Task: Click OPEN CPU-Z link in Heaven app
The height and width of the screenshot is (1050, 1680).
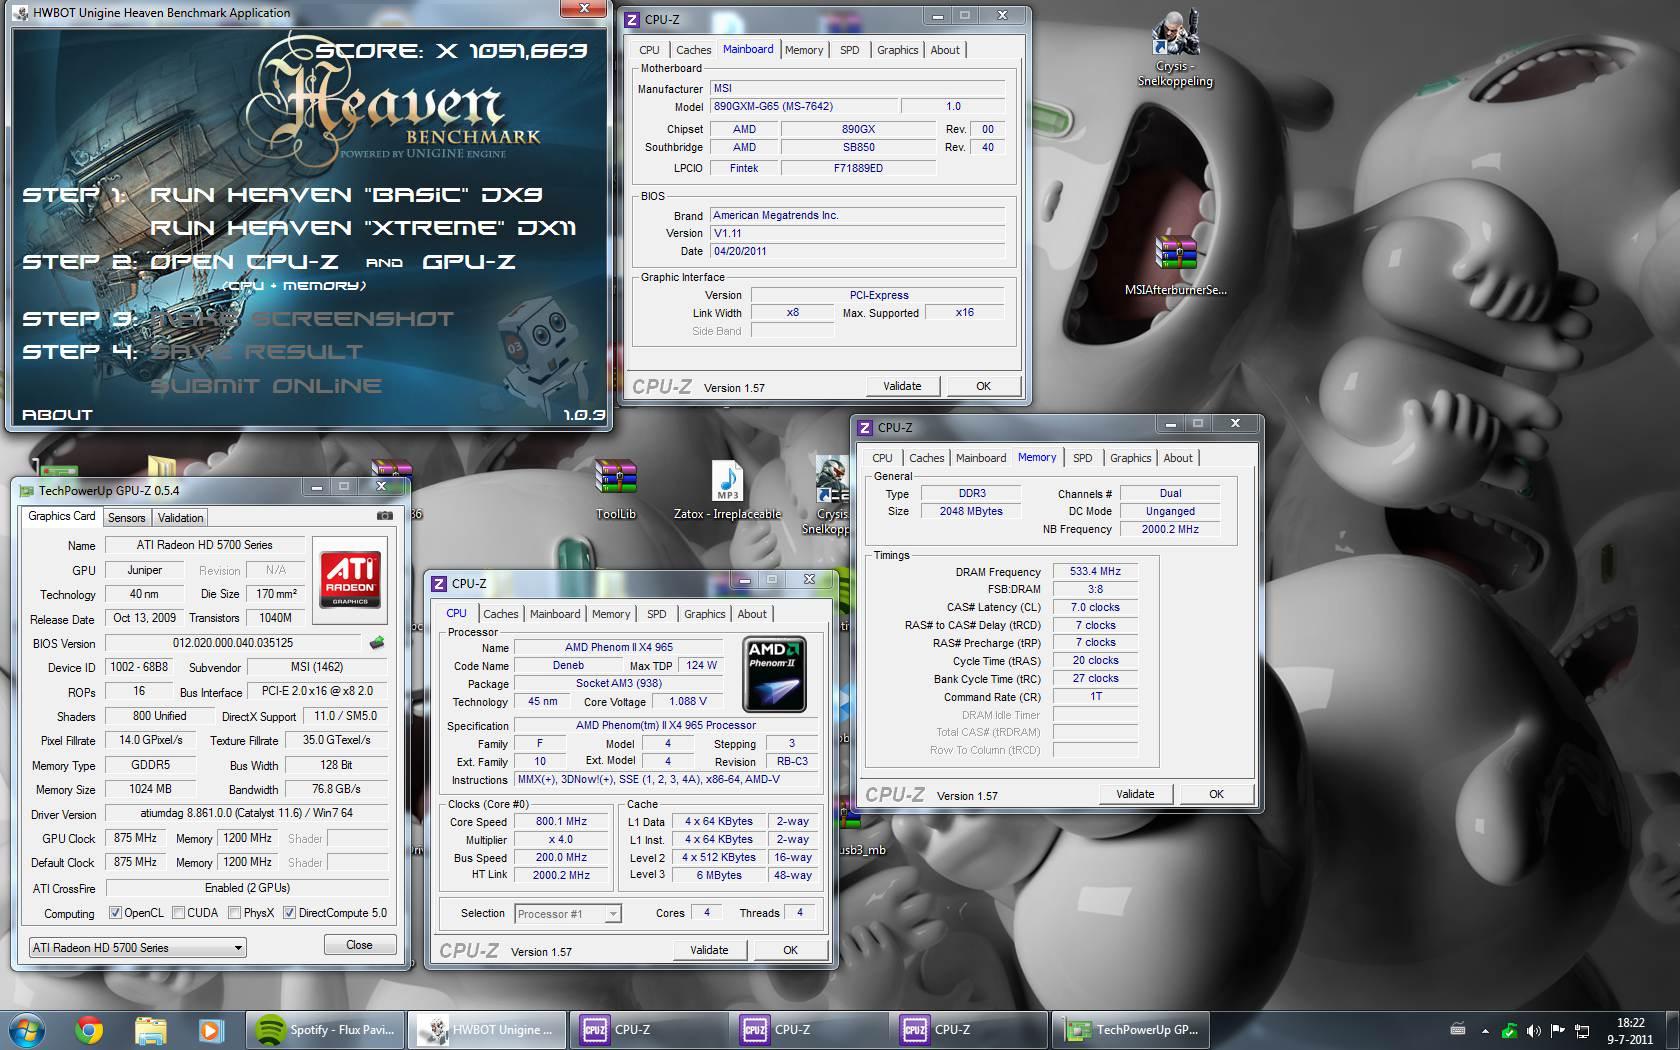Action: 244,262
